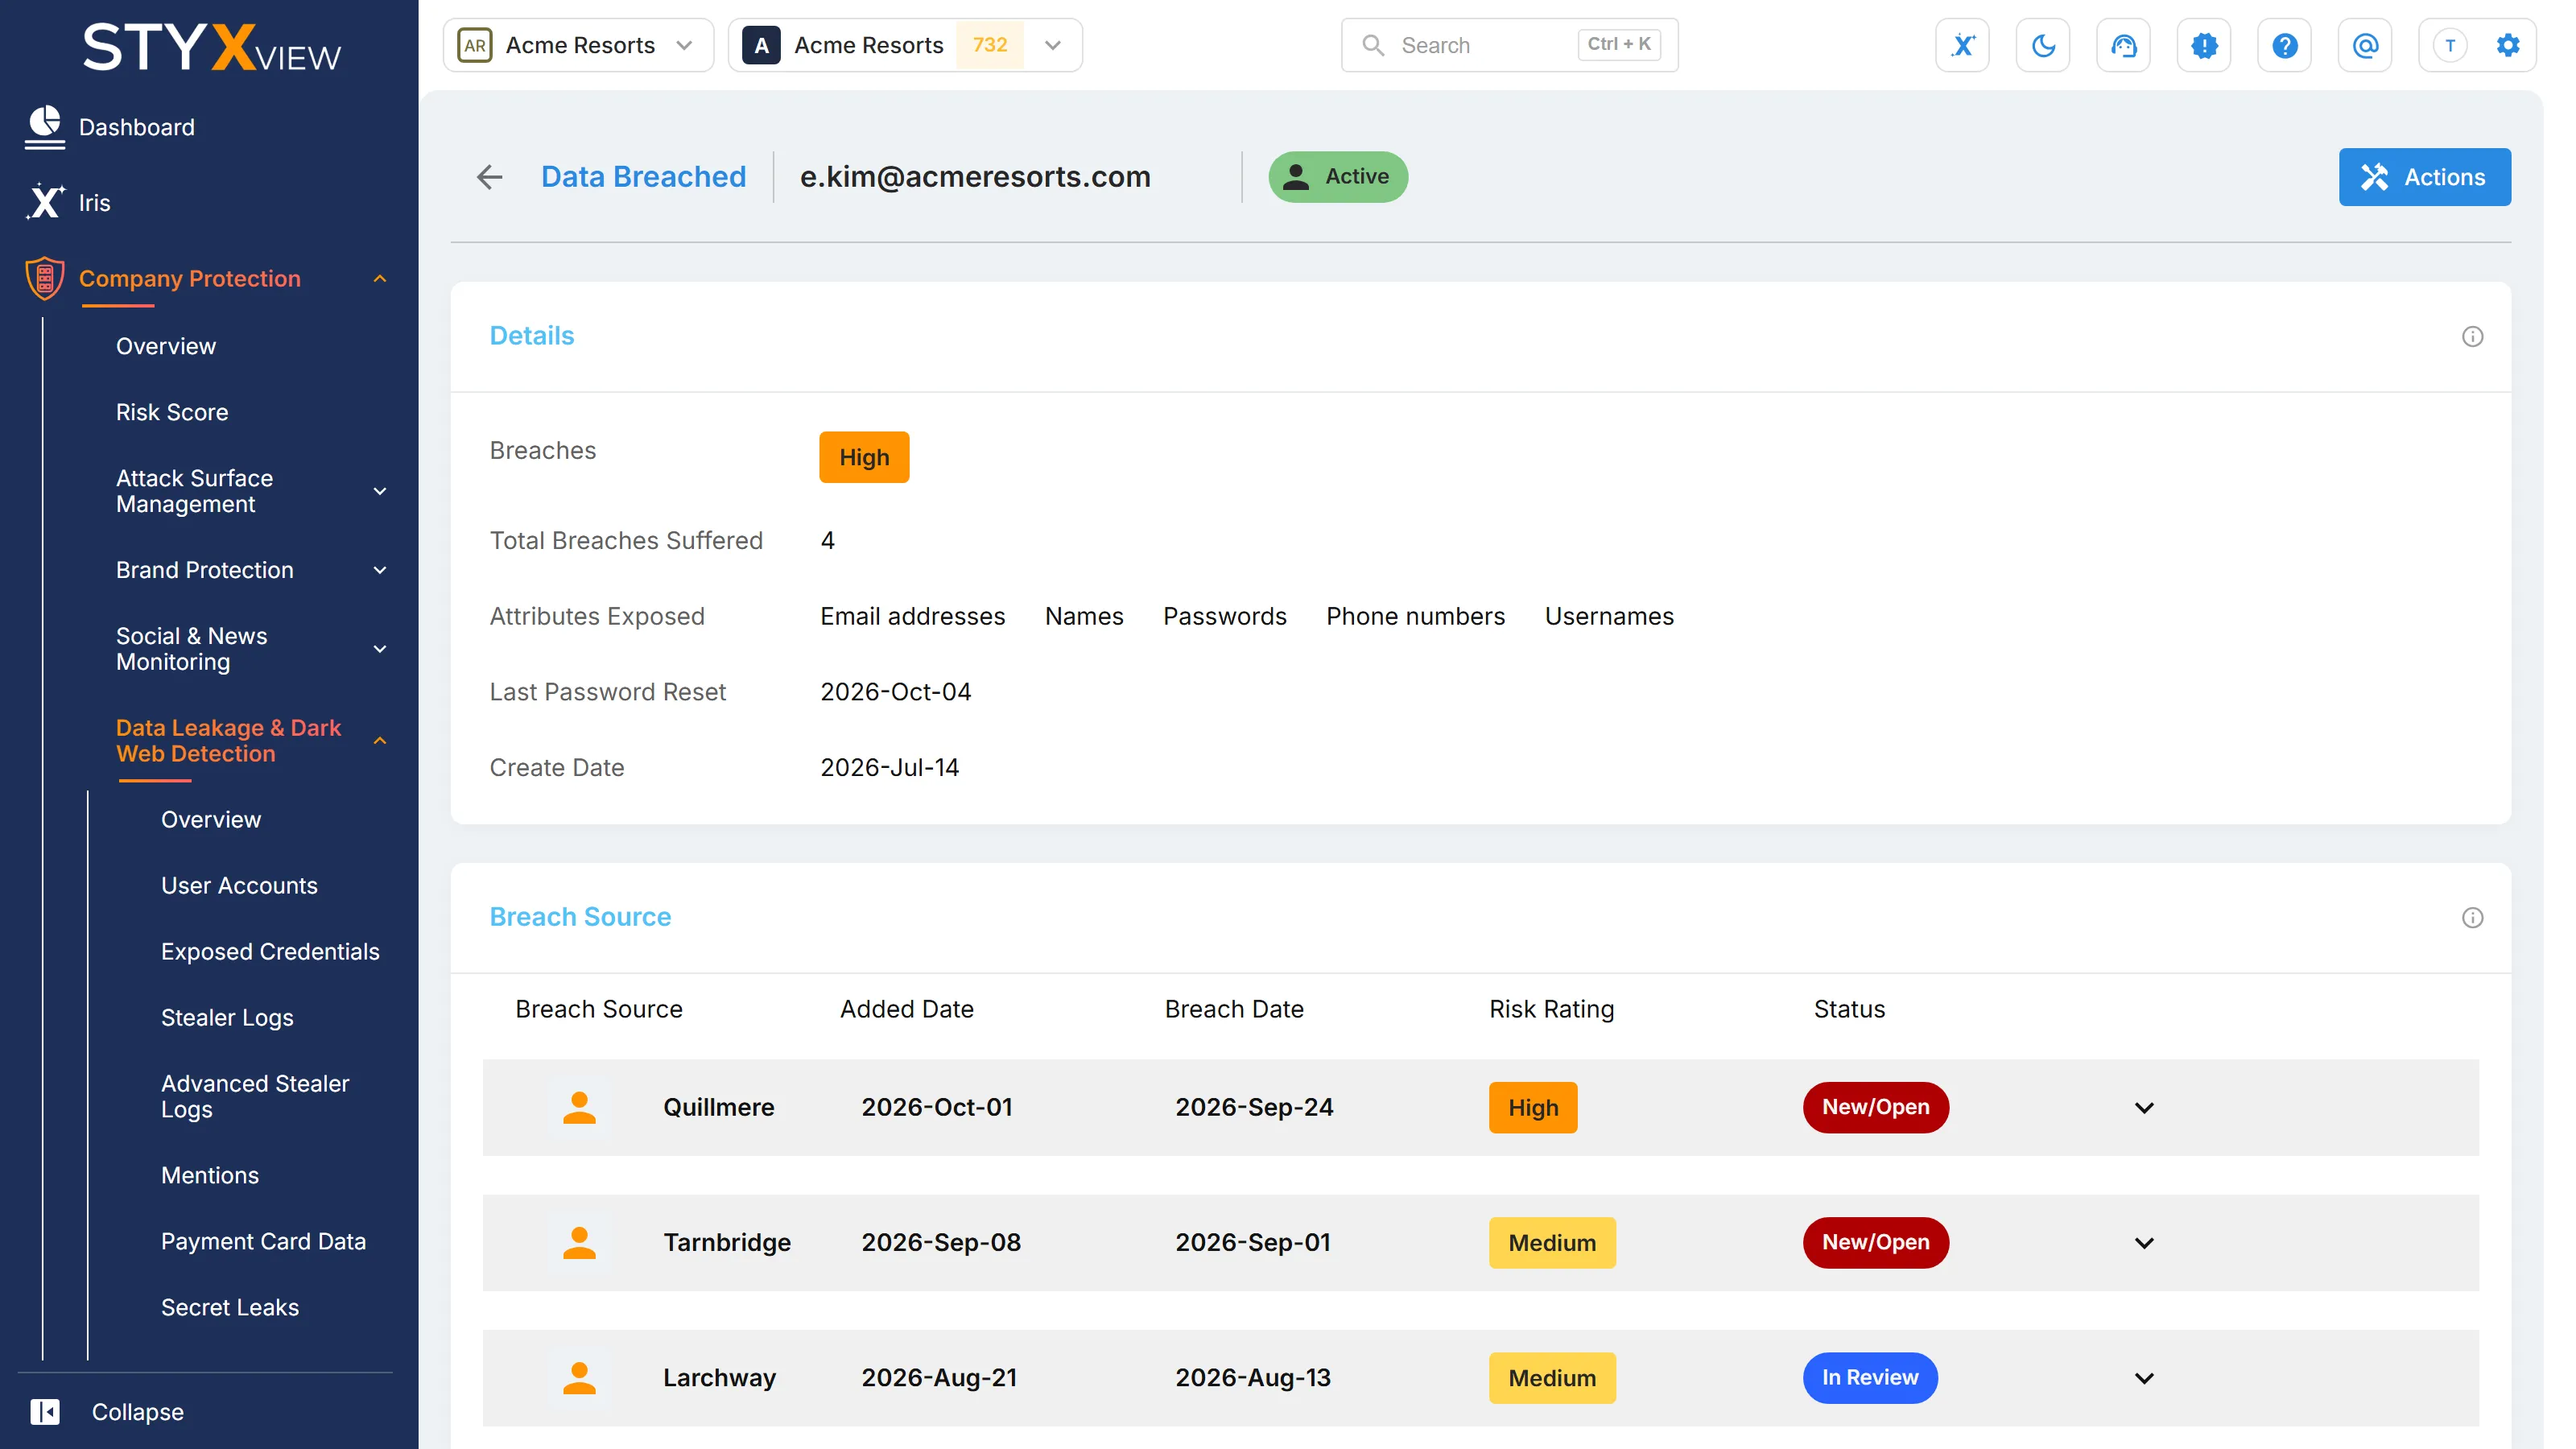2576x1449 pixels.
Task: Click the Breach Source info icon
Action: click(2472, 917)
